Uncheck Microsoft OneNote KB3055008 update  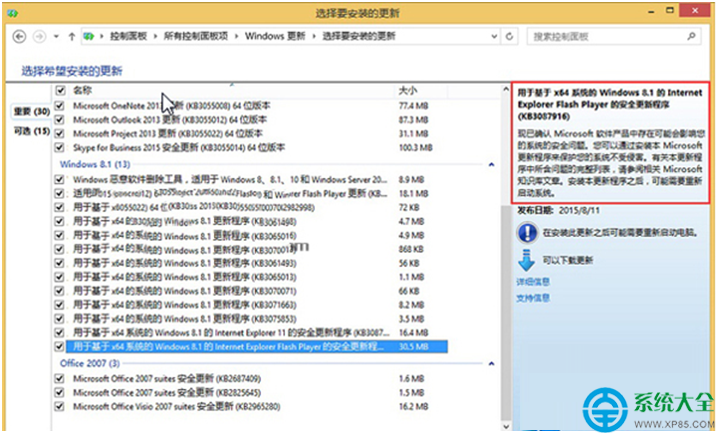(x=59, y=106)
